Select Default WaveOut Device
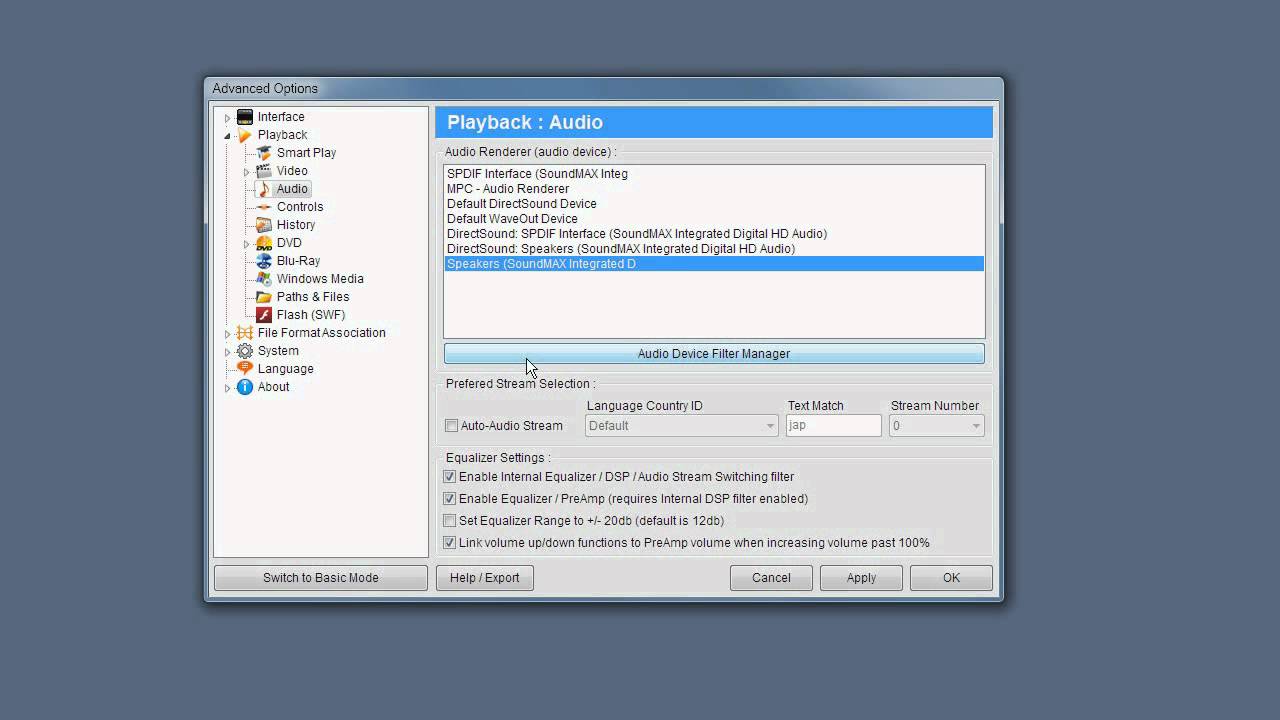This screenshot has width=1280, height=720. click(714, 219)
